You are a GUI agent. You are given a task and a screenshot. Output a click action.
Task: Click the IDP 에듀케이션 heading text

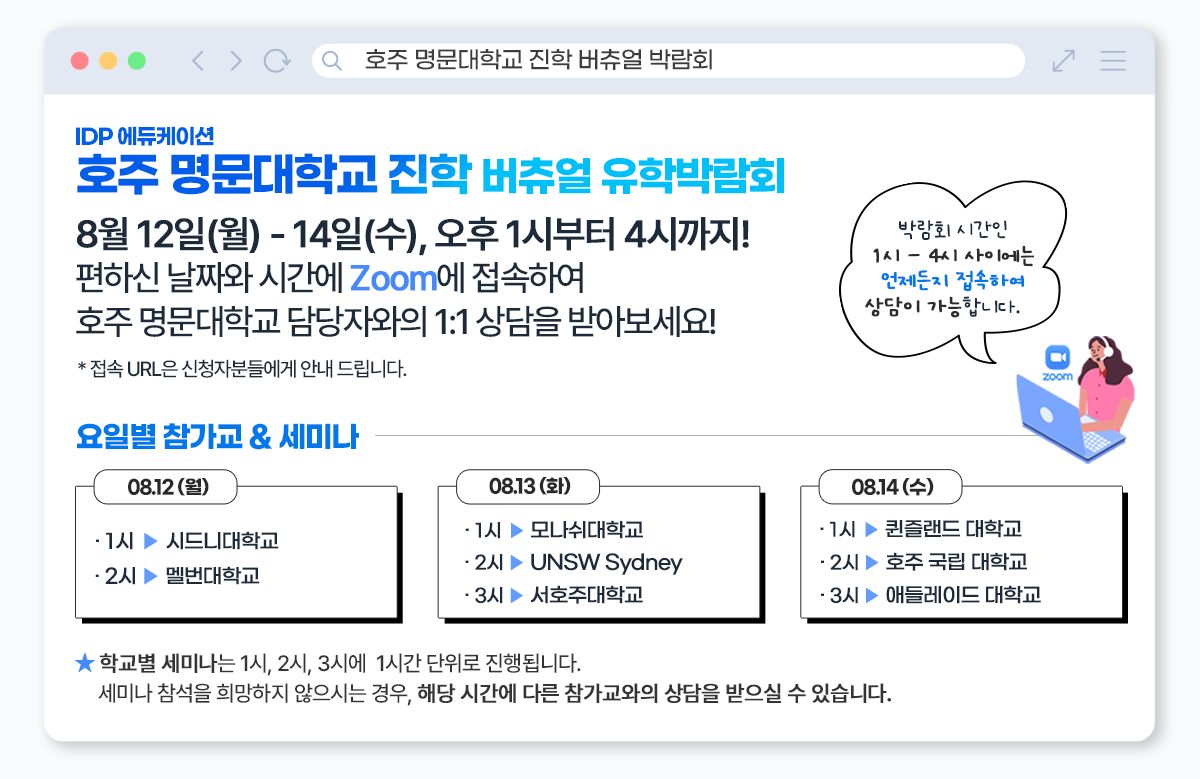(x=144, y=136)
